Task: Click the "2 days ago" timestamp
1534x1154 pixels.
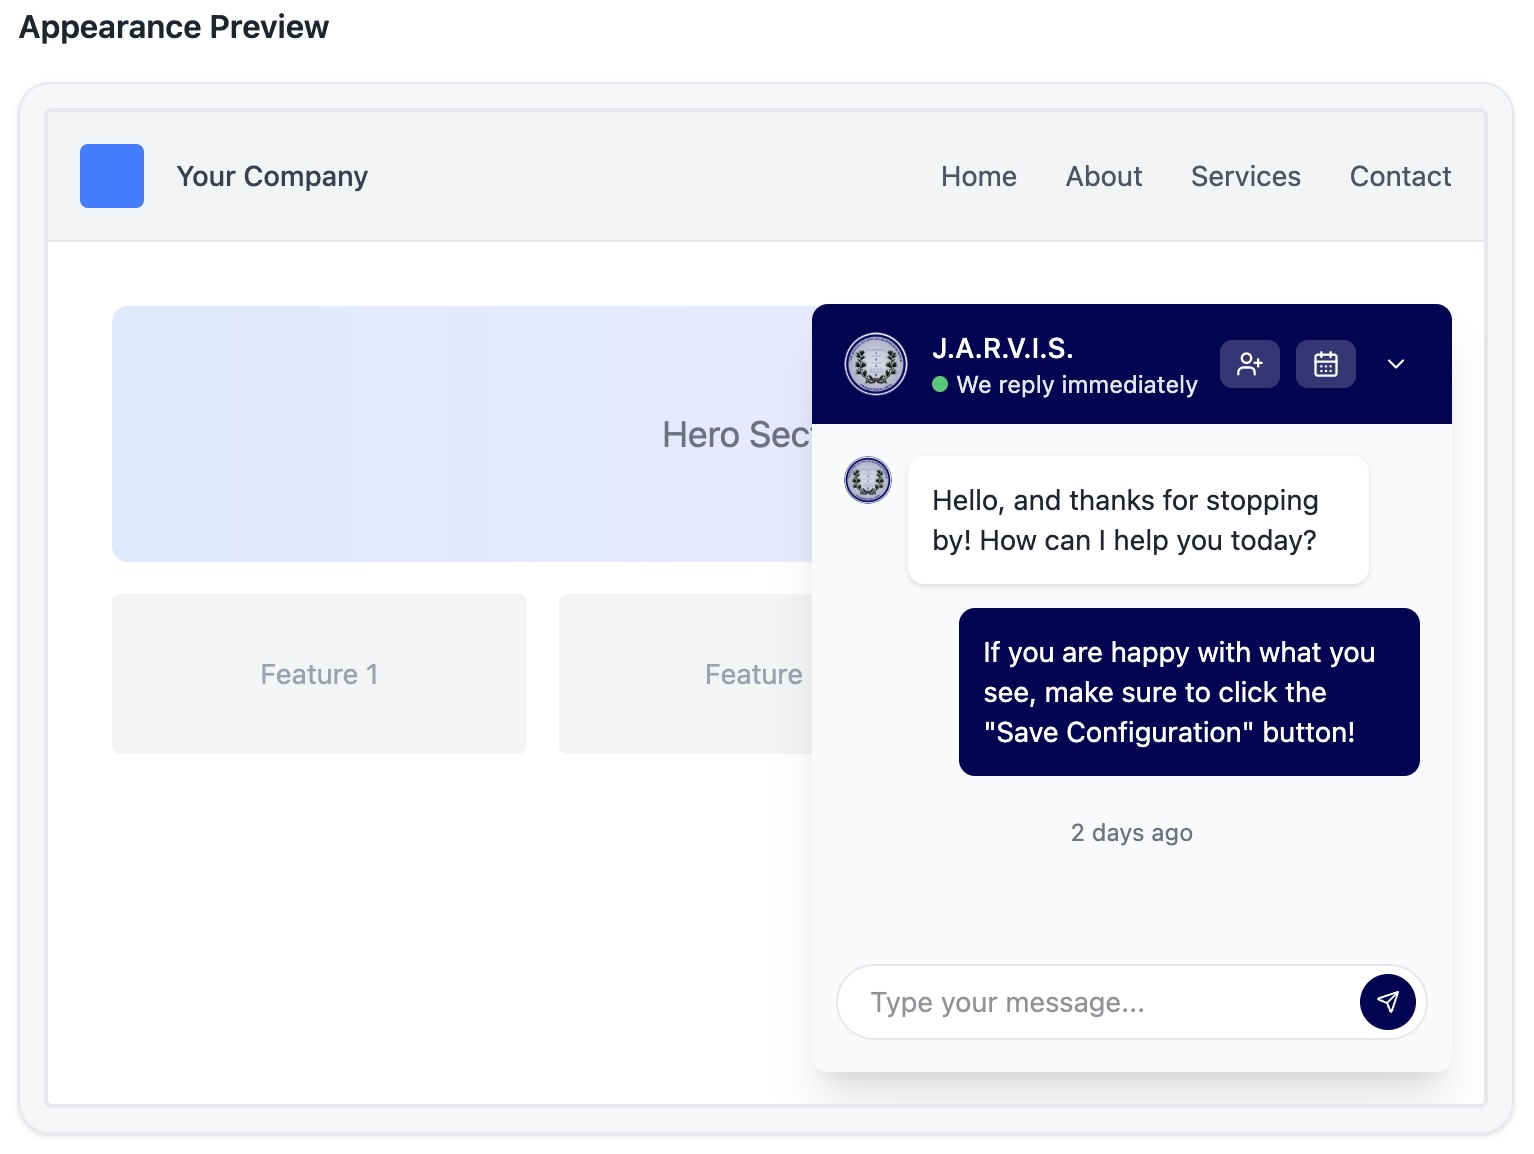Action: 1132,833
